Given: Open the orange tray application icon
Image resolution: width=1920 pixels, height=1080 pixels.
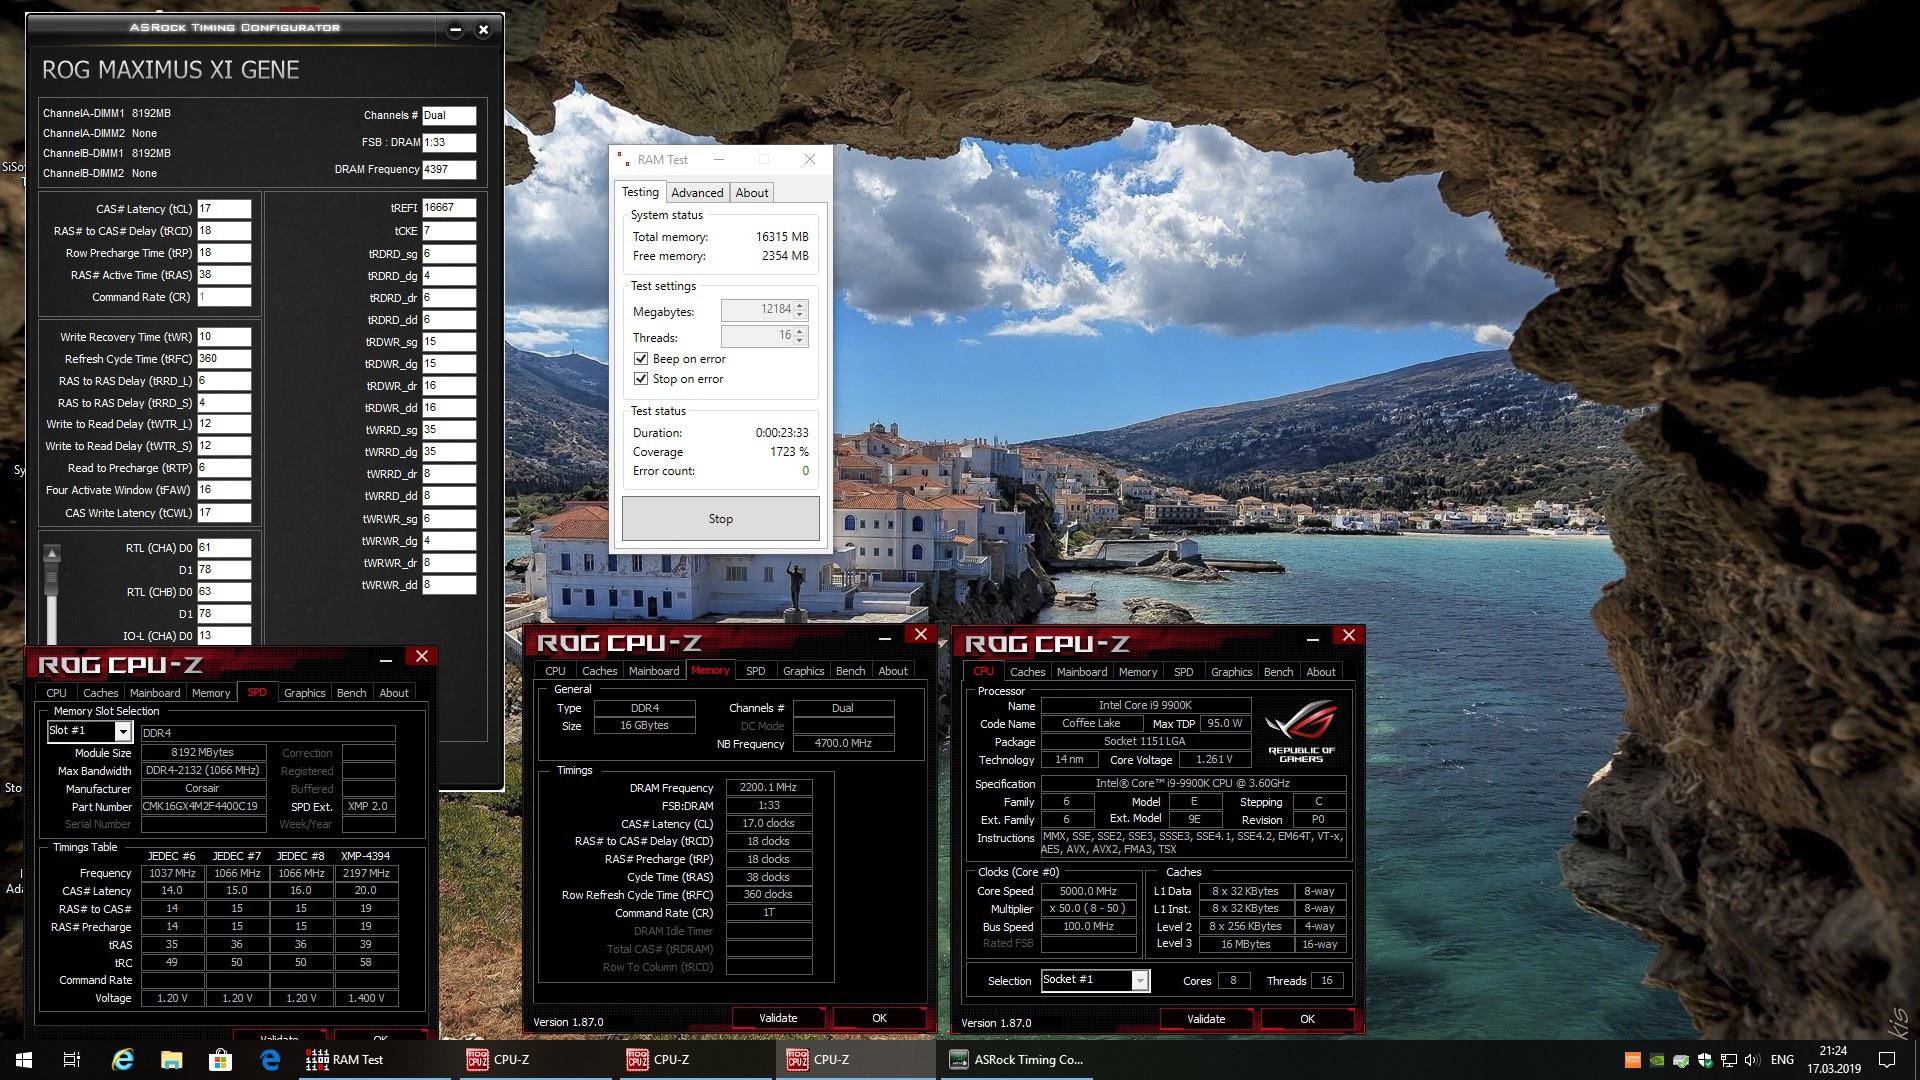Looking at the screenshot, I should coord(1633,1060).
